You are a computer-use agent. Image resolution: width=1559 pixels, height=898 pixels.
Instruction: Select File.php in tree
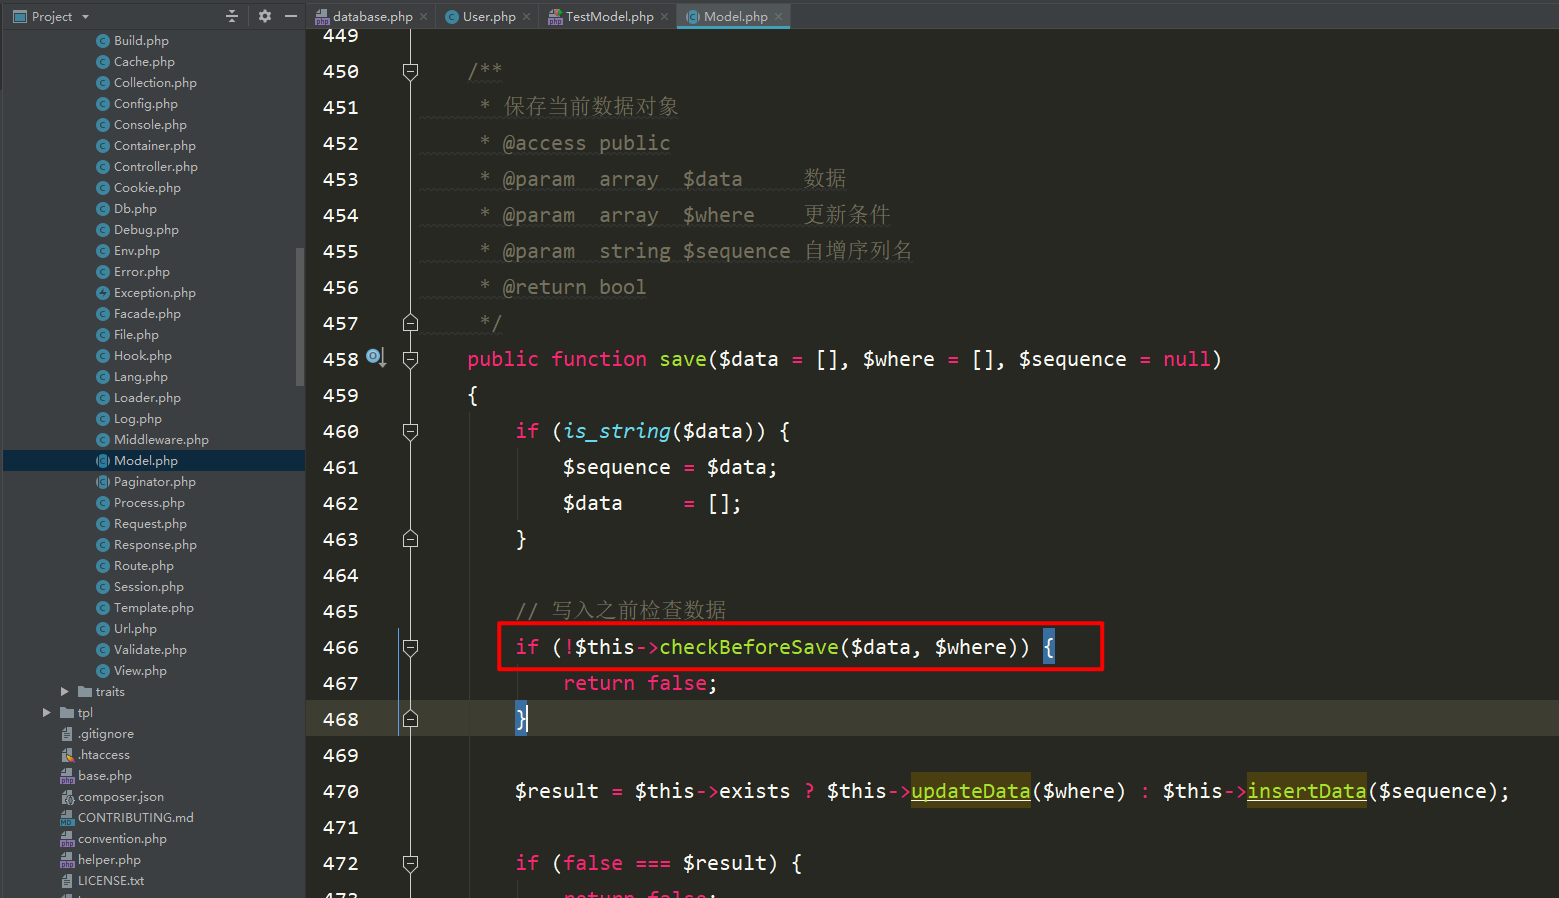136,335
